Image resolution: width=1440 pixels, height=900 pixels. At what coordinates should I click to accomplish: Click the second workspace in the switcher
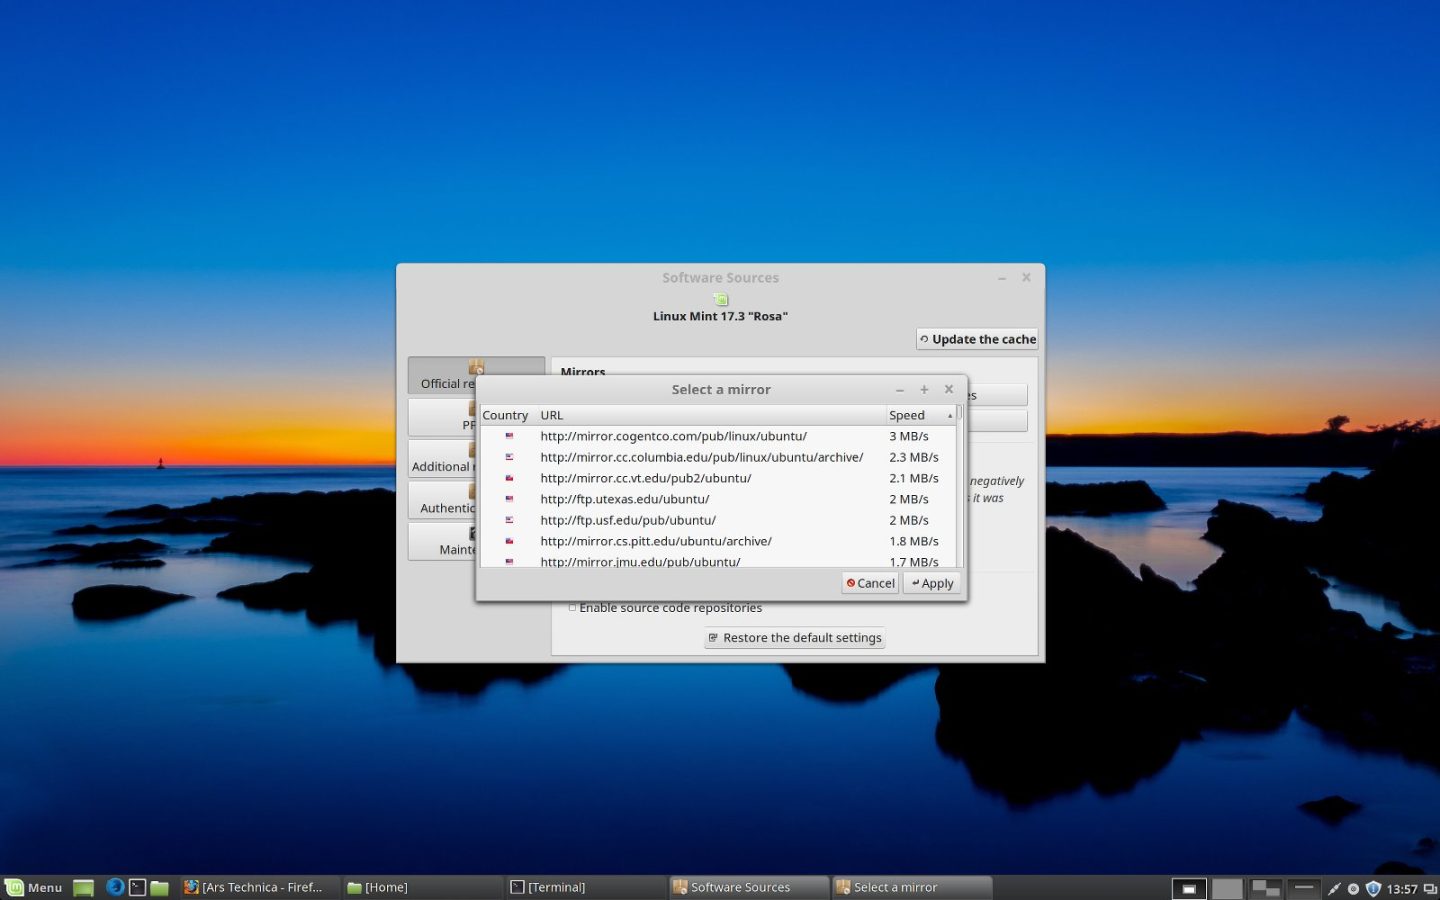(1227, 888)
